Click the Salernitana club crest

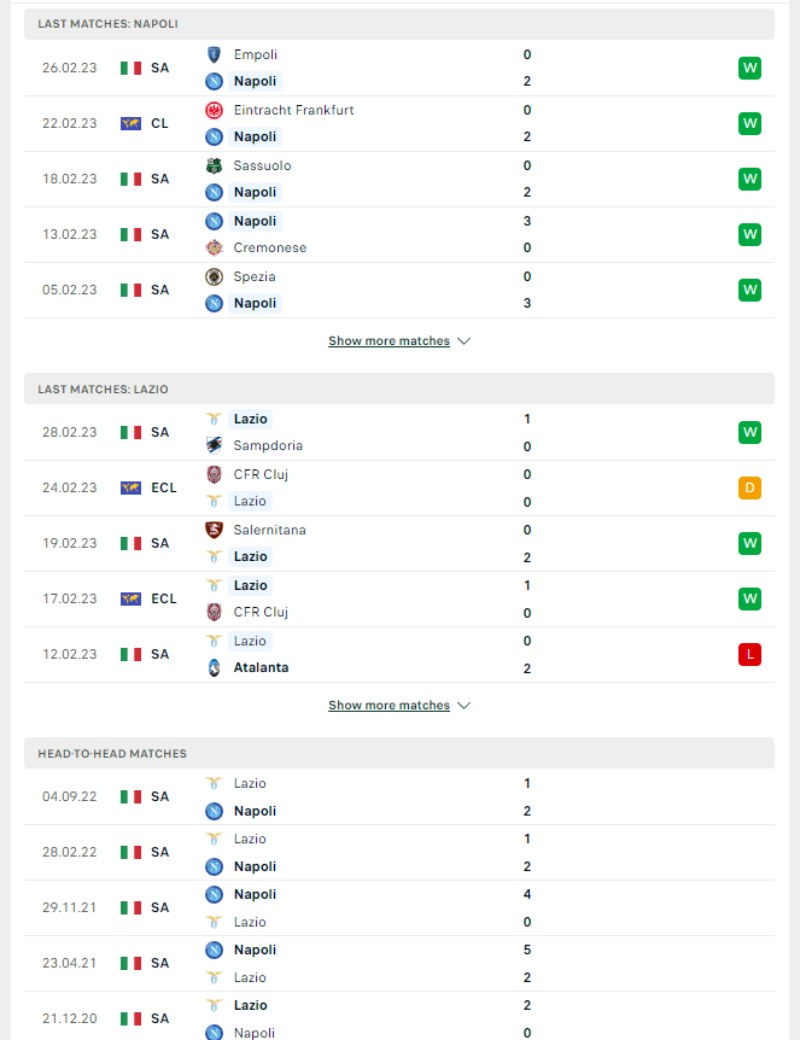point(214,530)
